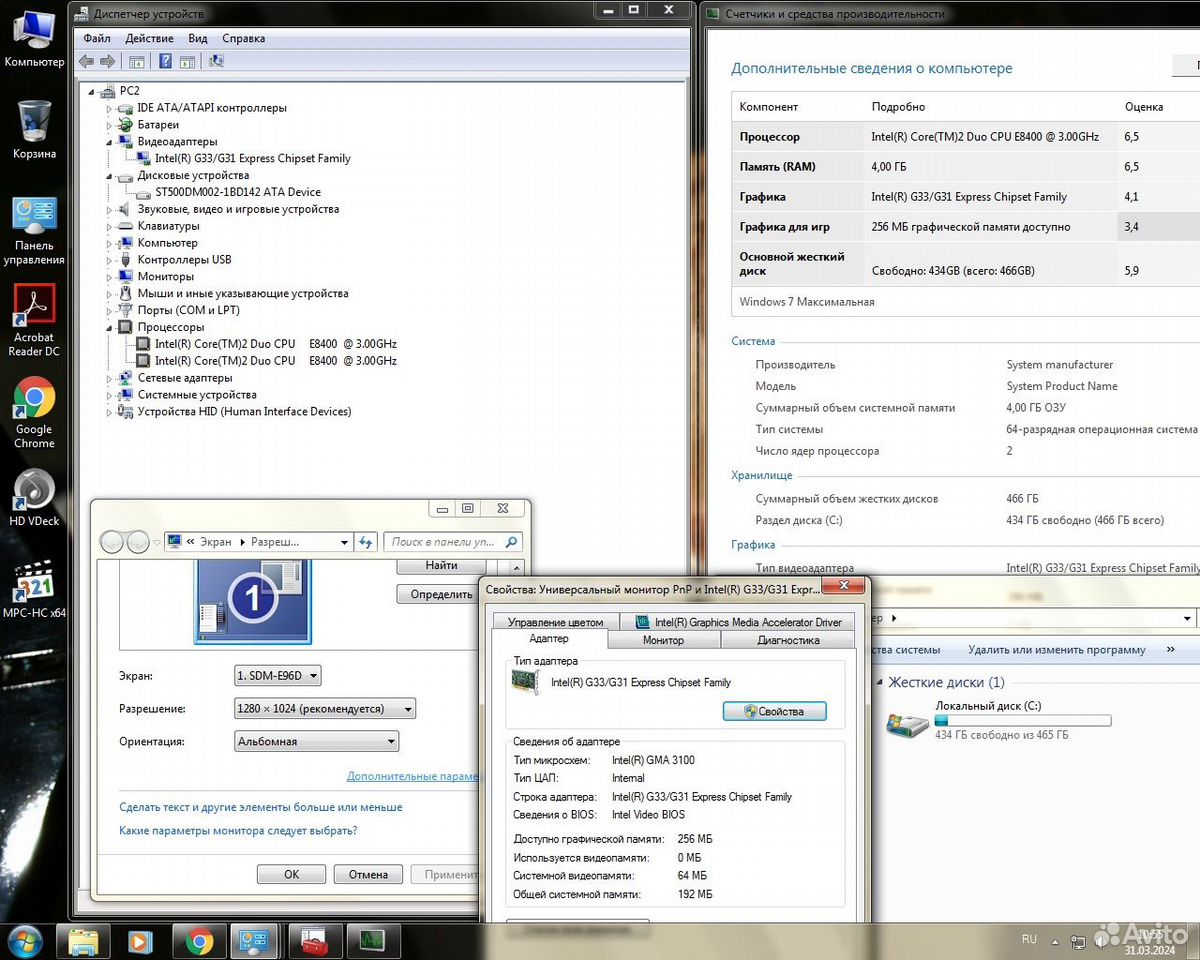Click the network icon in system tray
The image size is (1200, 960).
tap(1078, 941)
